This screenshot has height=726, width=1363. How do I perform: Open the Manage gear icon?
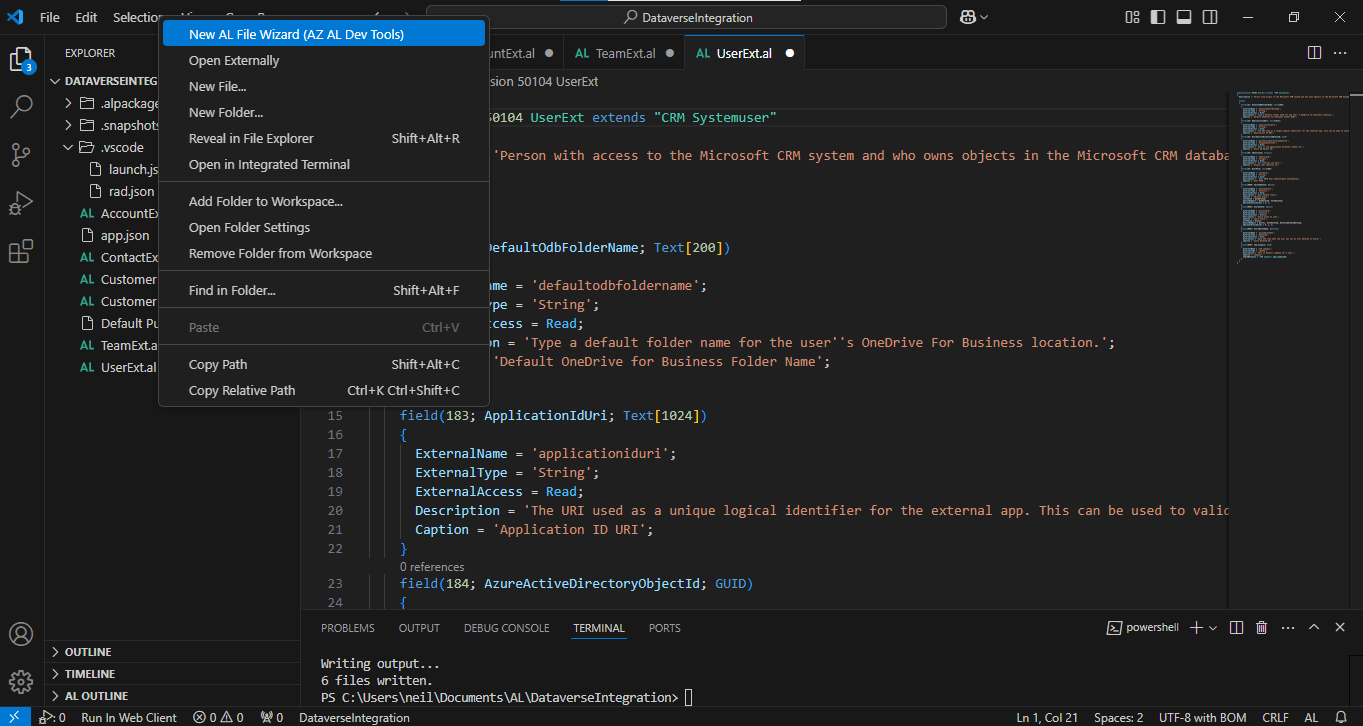(21, 682)
